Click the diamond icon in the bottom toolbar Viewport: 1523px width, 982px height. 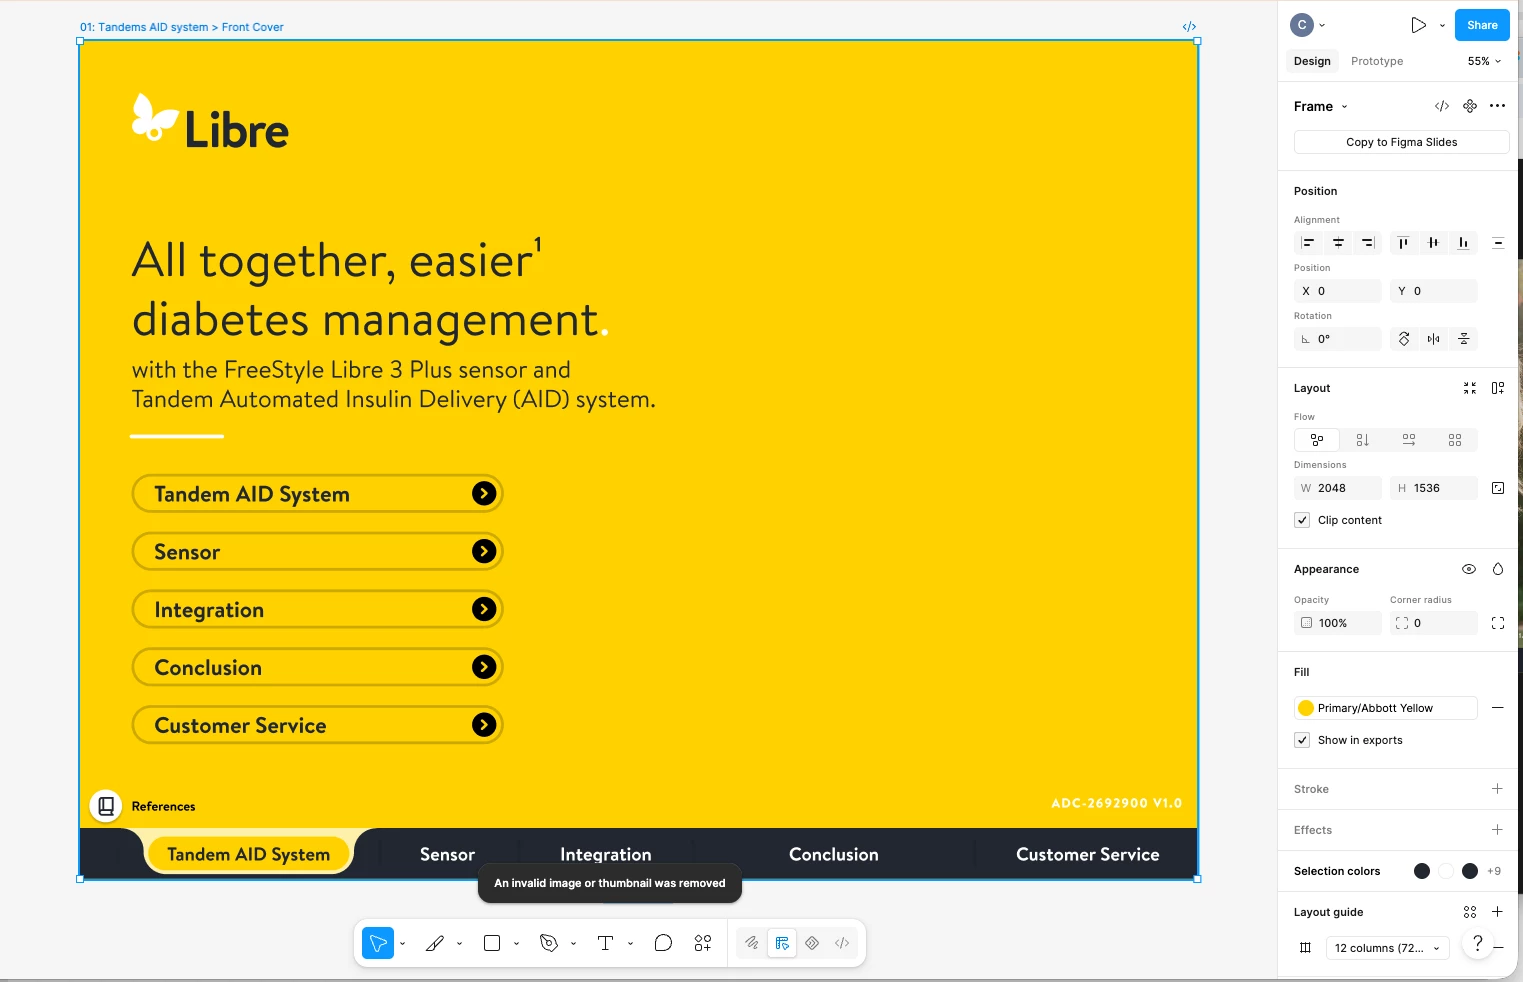tap(812, 943)
